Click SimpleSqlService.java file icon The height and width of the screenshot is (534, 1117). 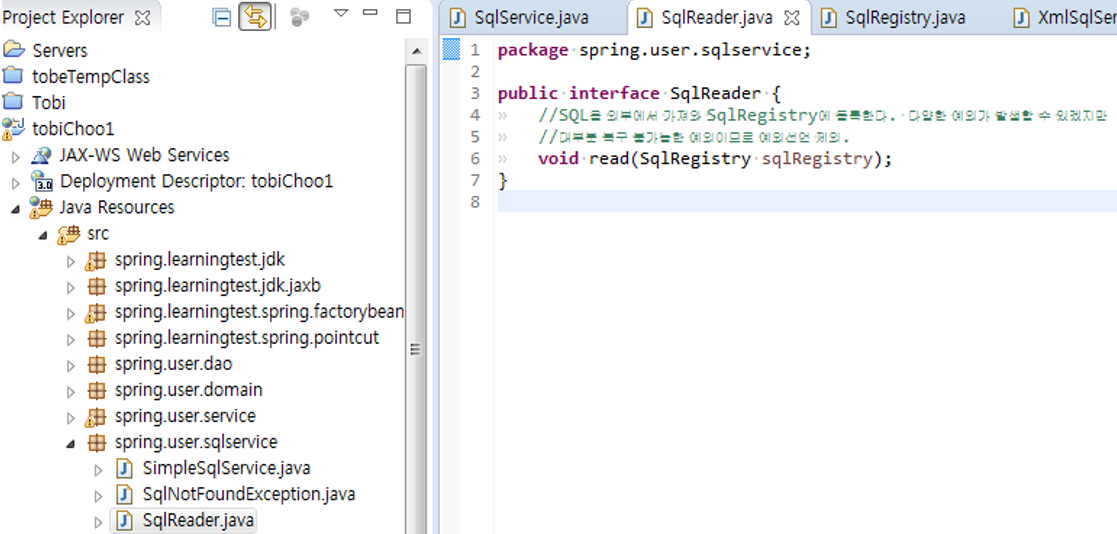tap(124, 469)
